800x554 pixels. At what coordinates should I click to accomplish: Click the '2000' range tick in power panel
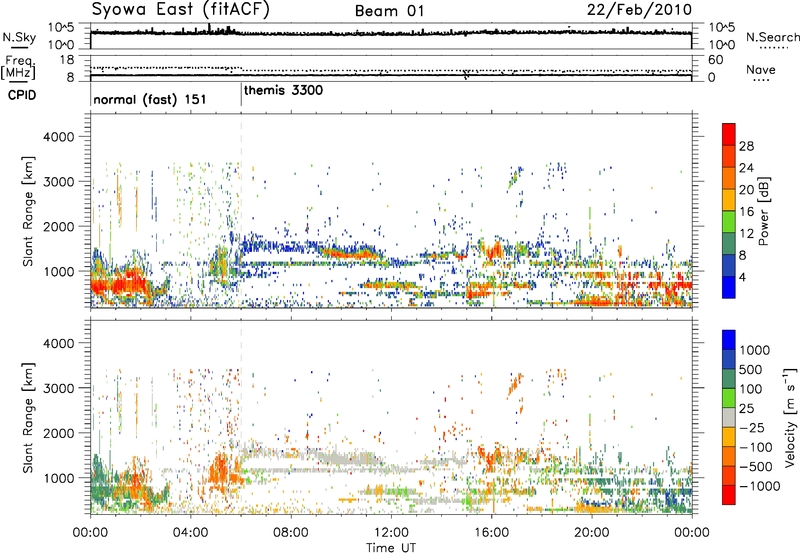click(60, 226)
